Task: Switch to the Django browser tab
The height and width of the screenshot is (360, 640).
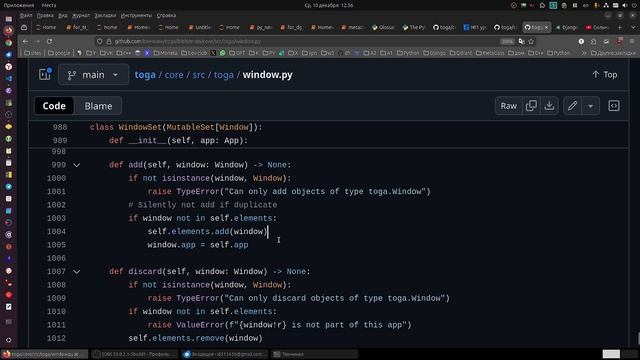Action: click(567, 27)
